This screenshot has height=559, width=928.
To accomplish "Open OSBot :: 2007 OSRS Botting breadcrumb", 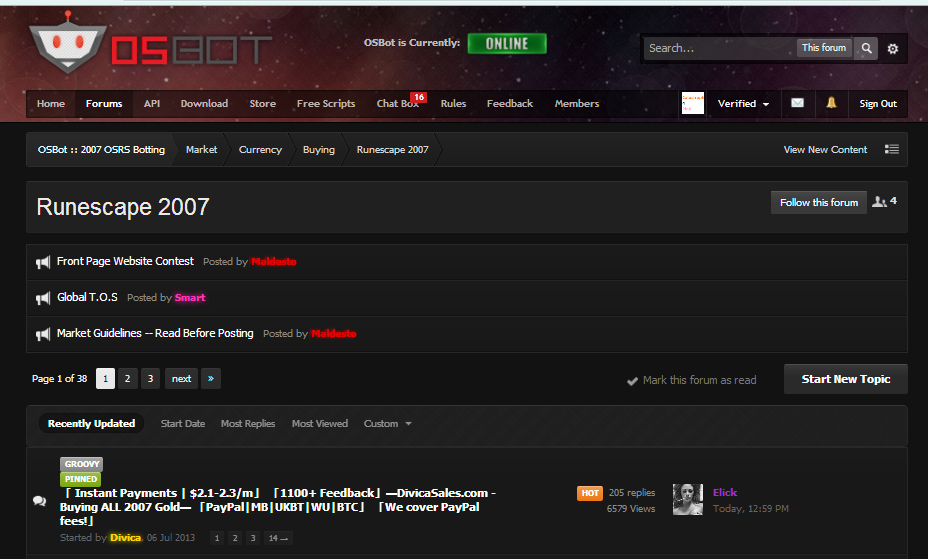I will click(x=101, y=150).
